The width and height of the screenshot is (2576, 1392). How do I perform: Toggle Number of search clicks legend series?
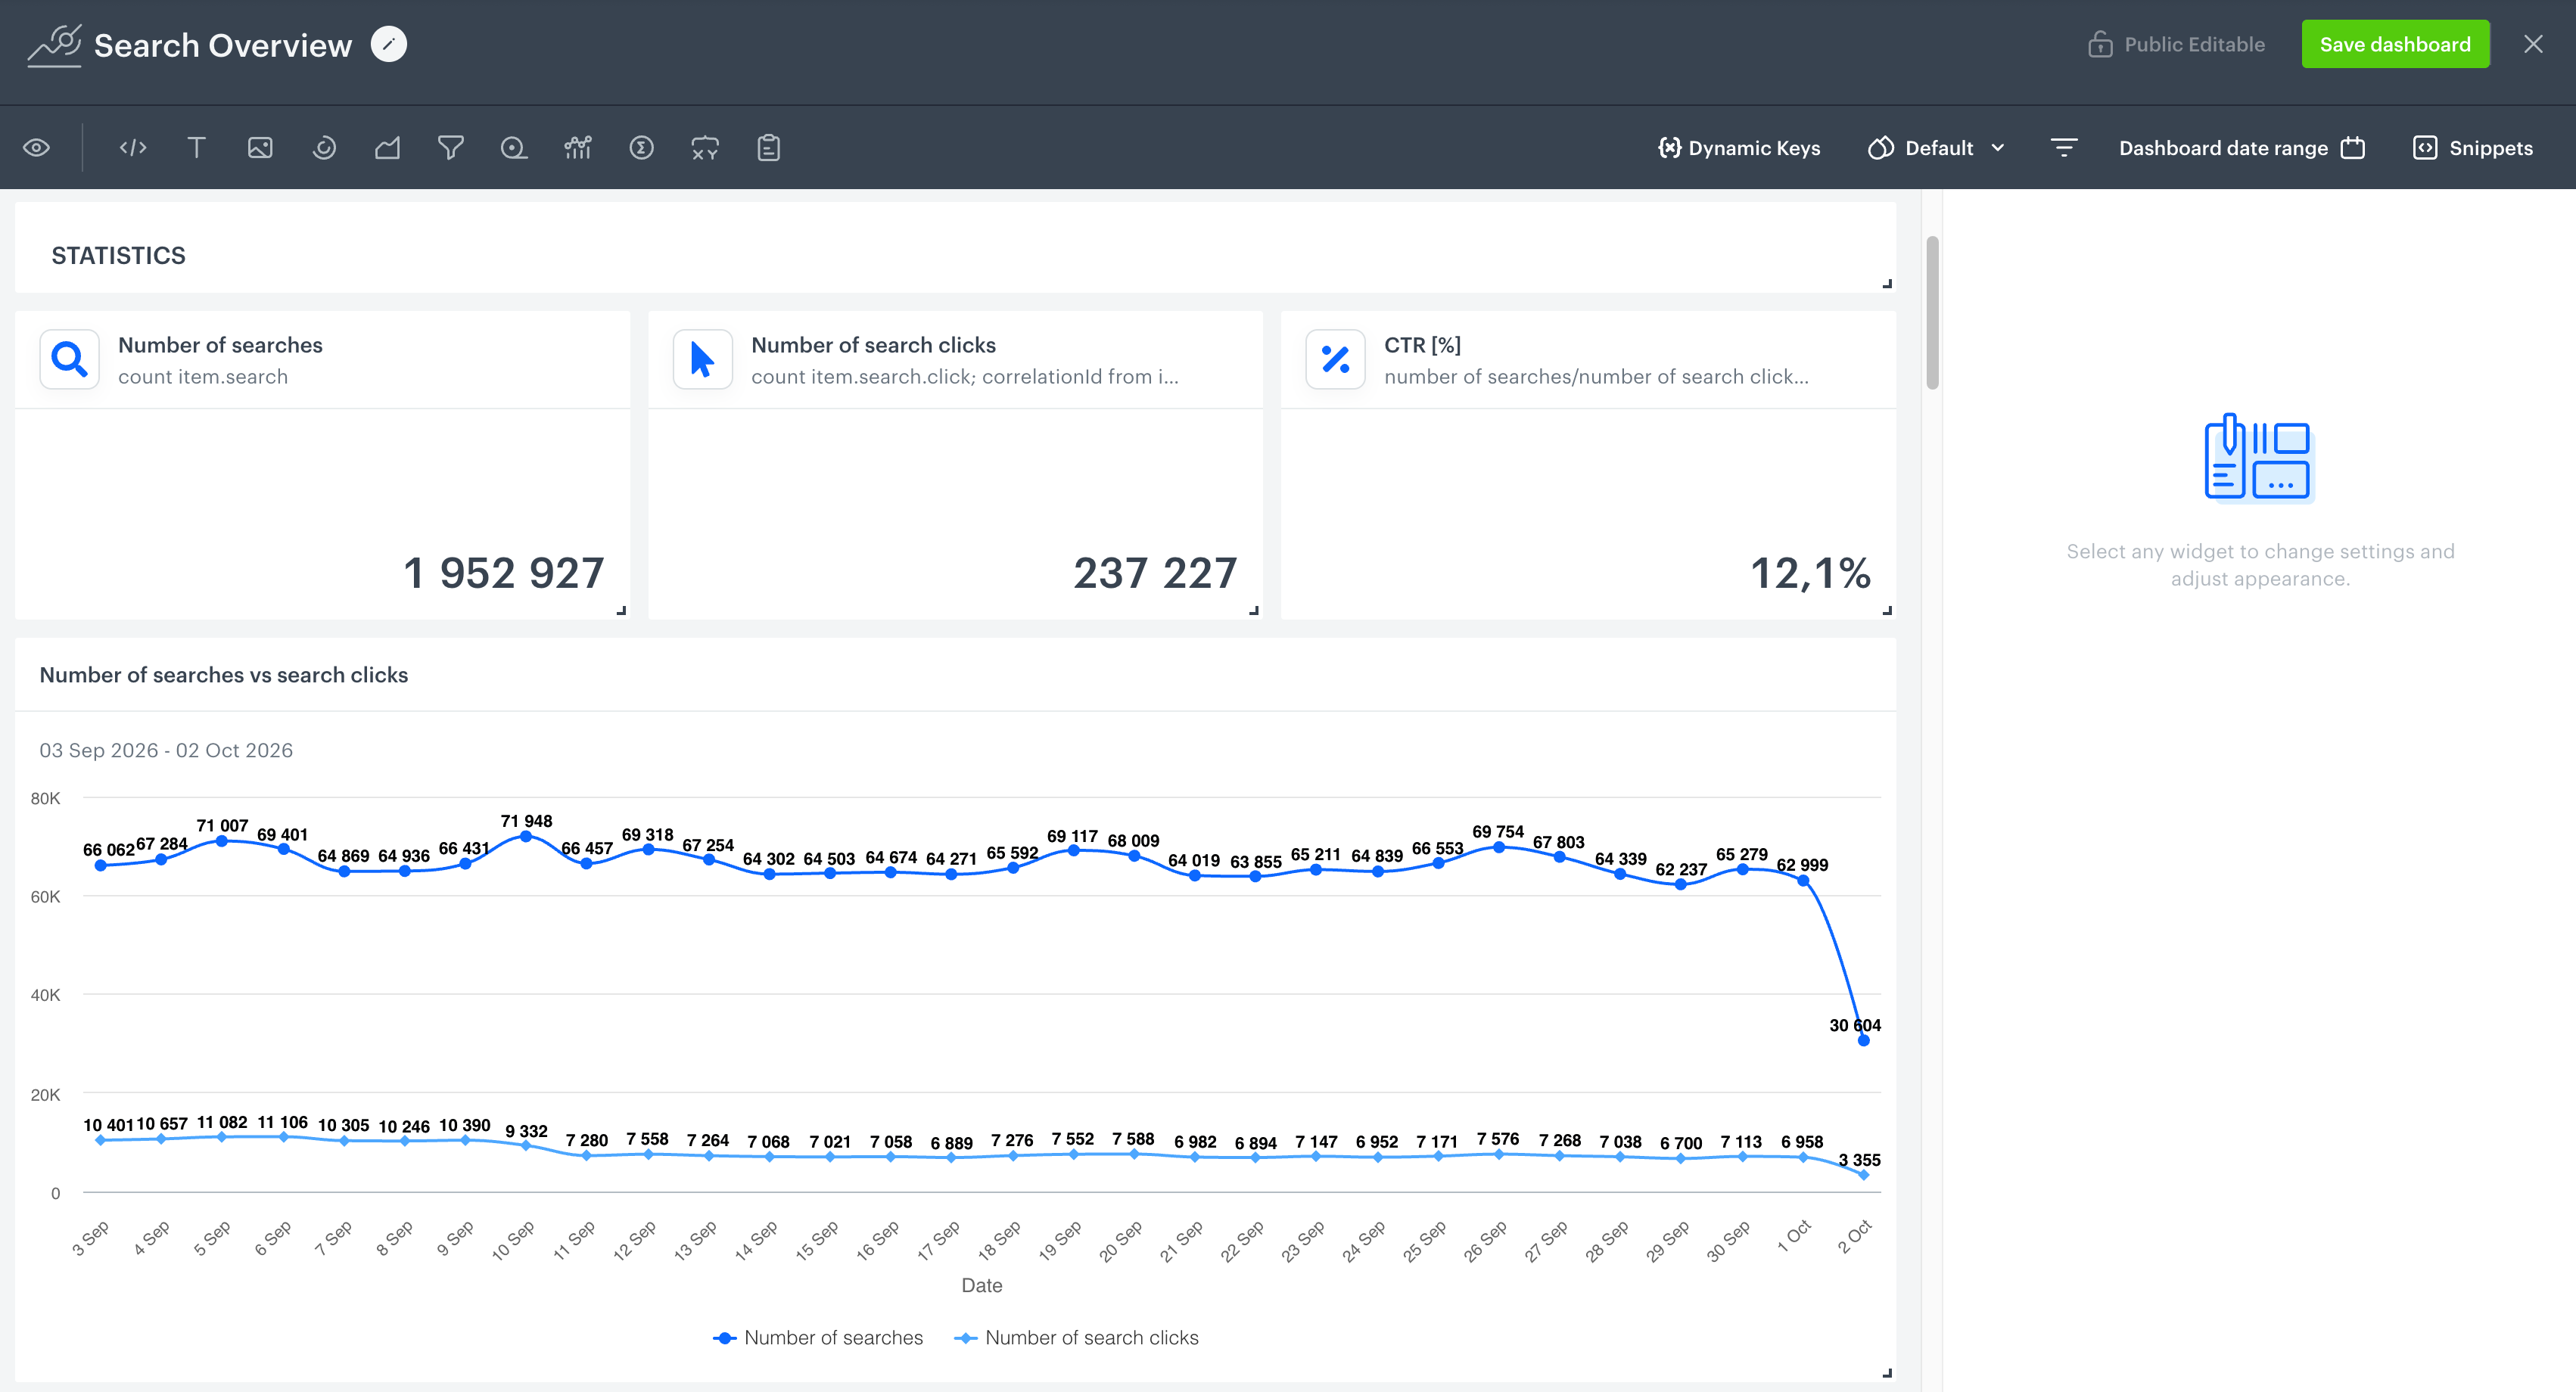point(1076,1338)
